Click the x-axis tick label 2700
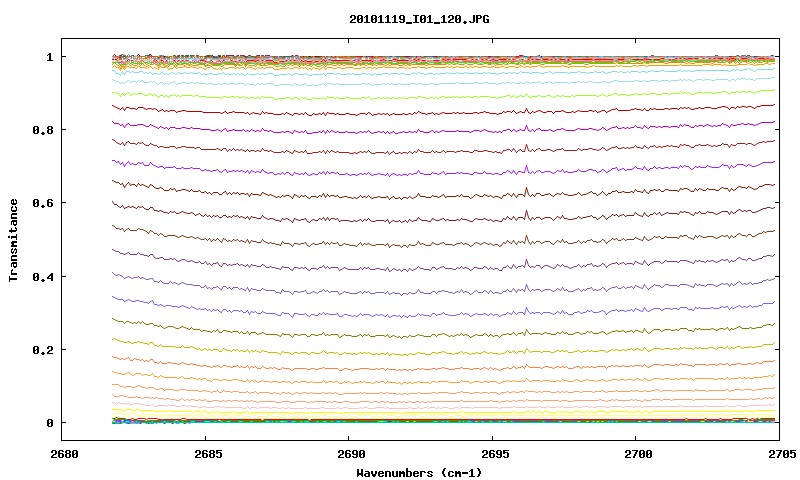Viewport: 800px width, 480px height. click(x=638, y=454)
